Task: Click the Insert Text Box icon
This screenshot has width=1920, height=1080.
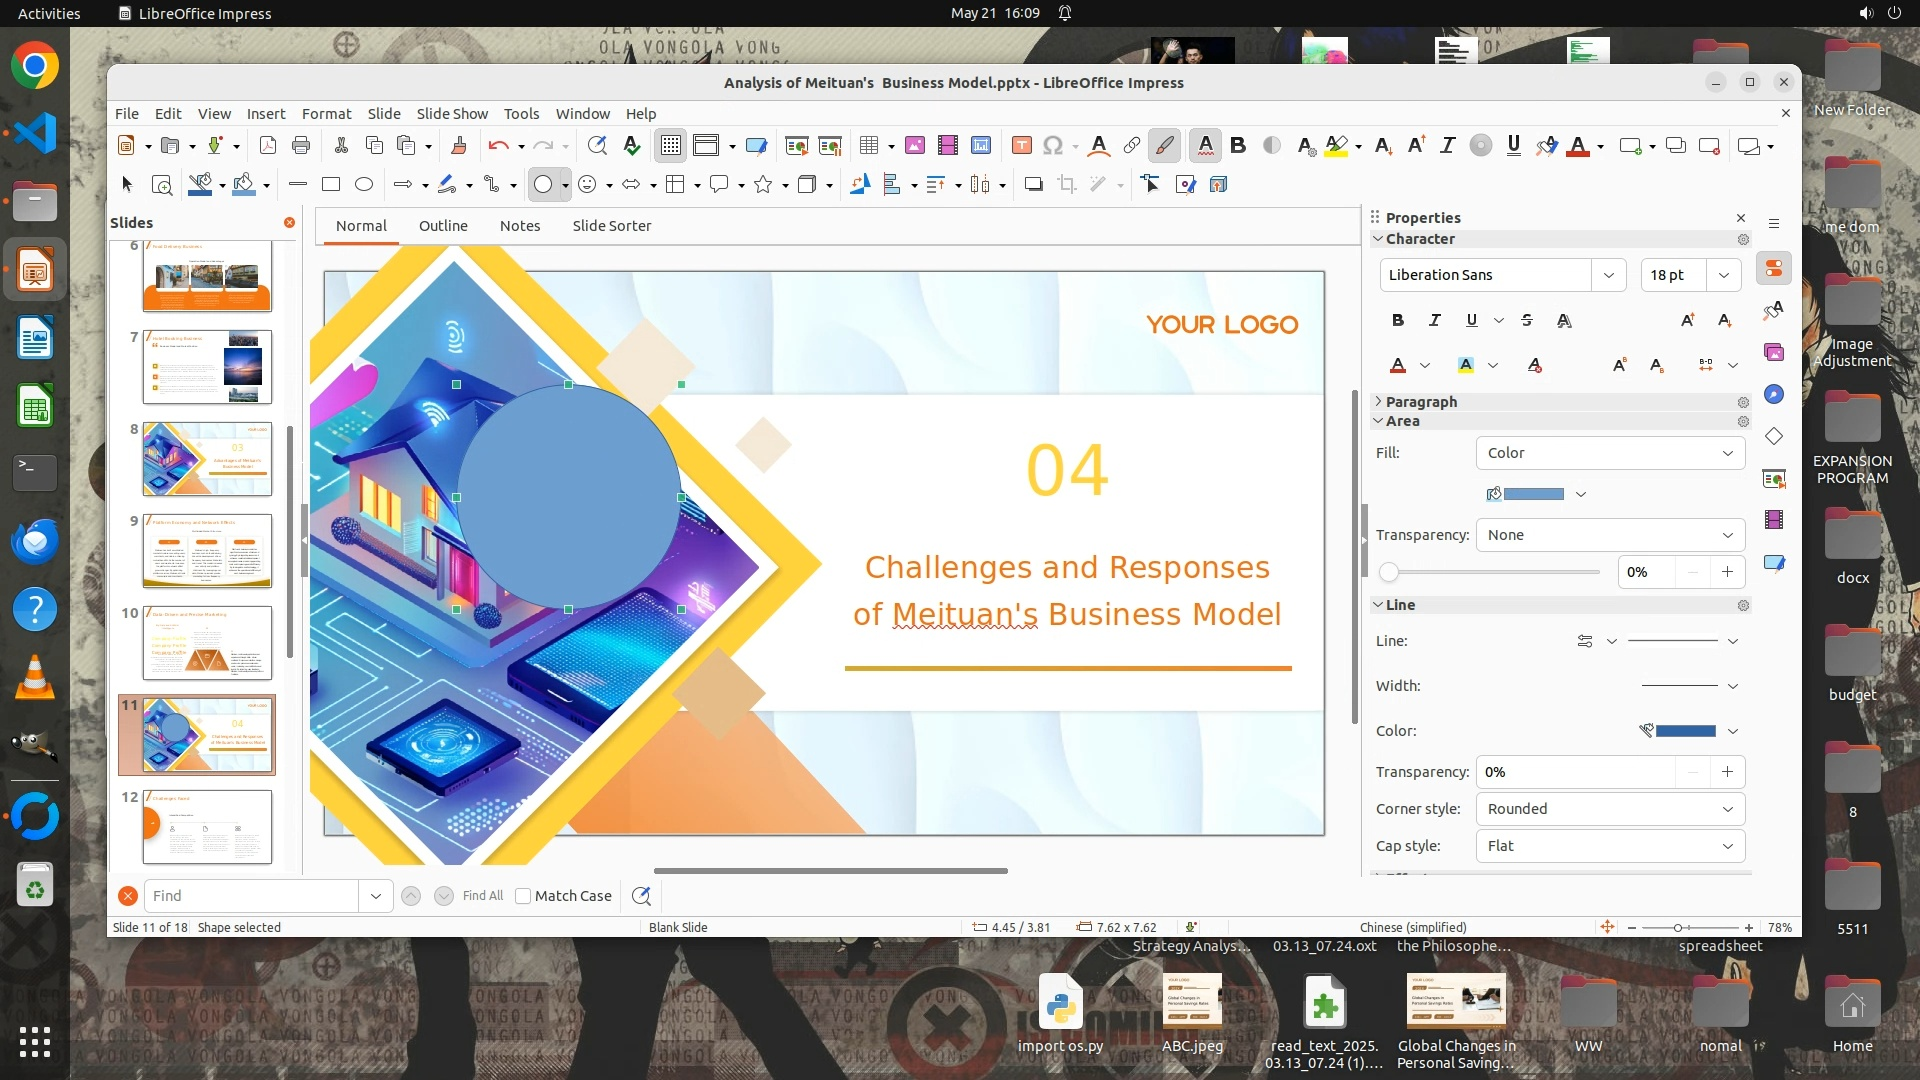Action: 1021,146
